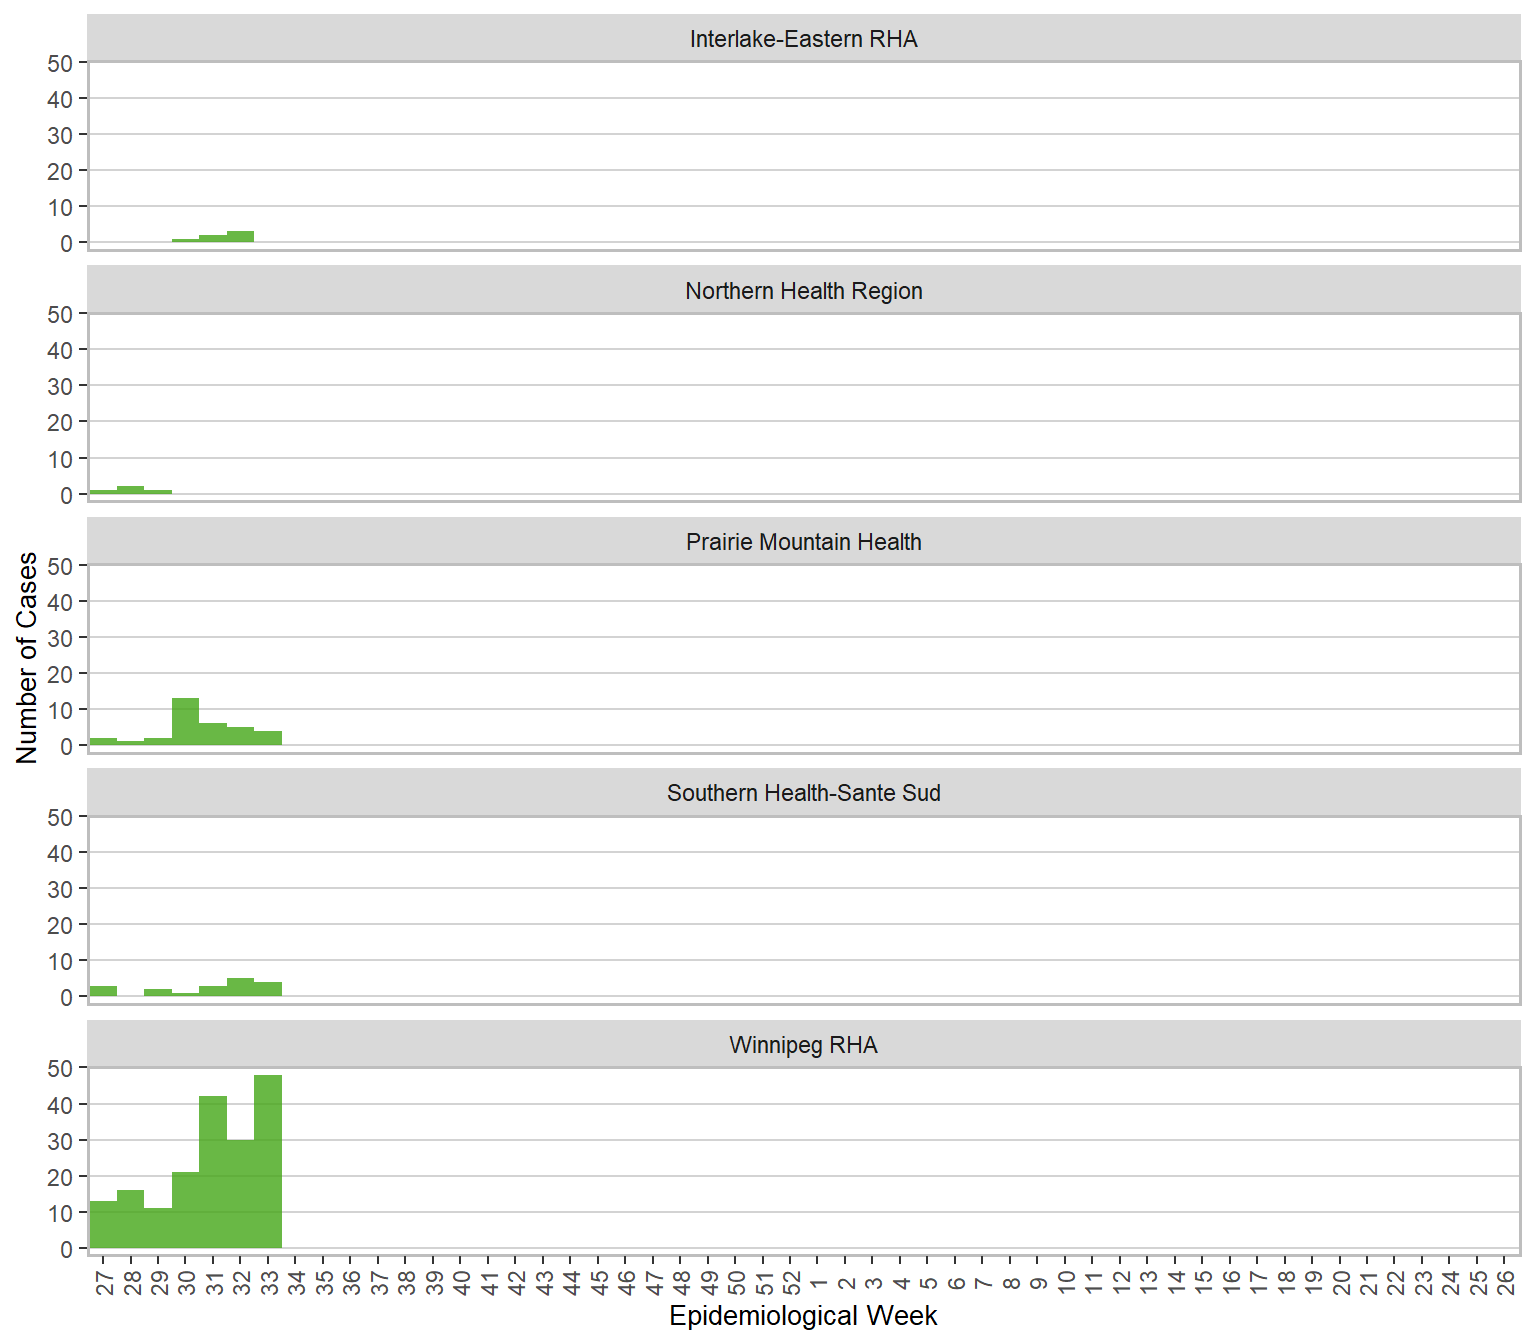
Task: Select the Northern Health Region panel header
Action: [803, 291]
